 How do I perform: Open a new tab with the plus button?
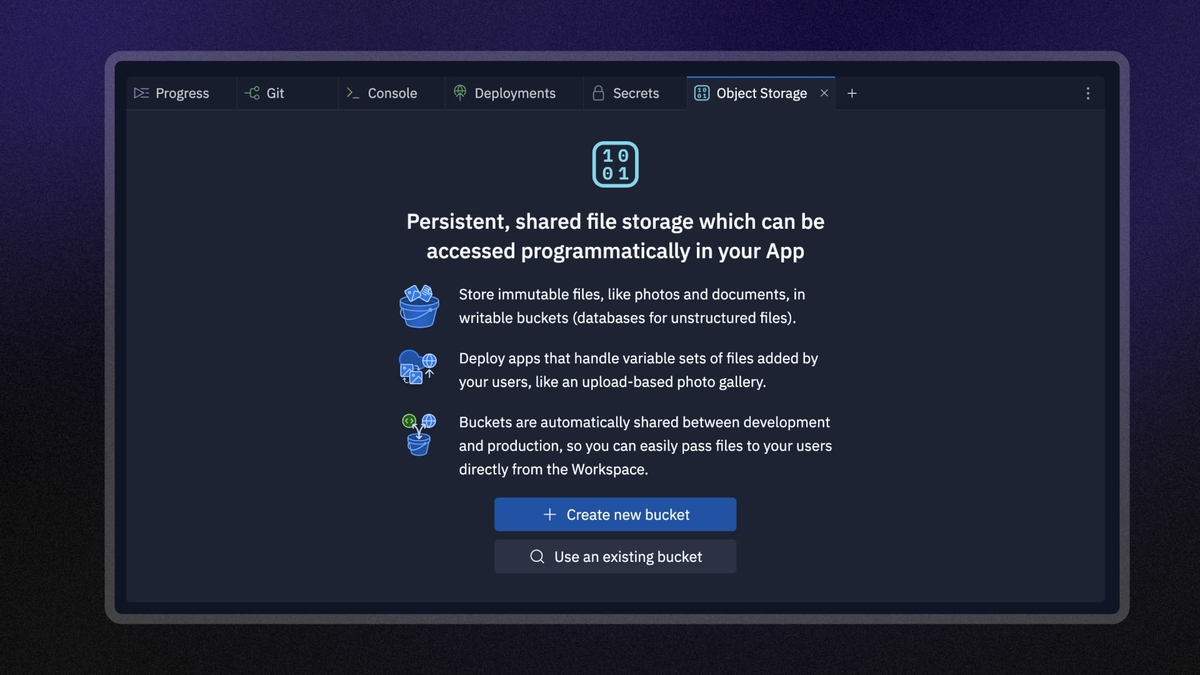click(x=852, y=92)
